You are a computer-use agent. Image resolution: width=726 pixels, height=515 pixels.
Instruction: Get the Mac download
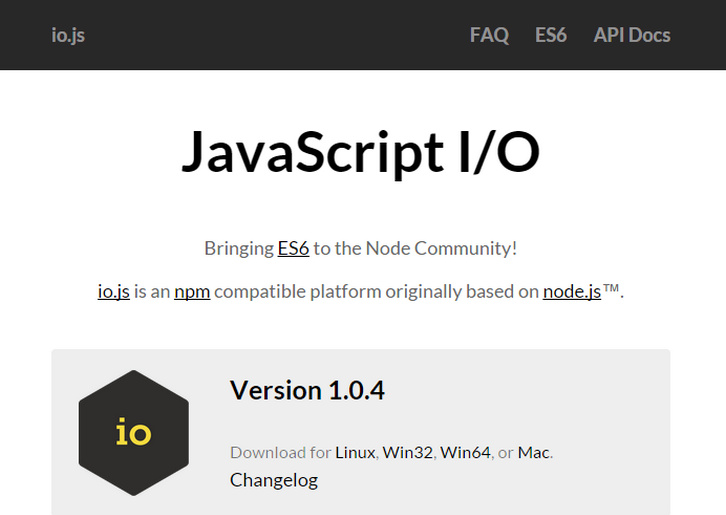pos(533,452)
